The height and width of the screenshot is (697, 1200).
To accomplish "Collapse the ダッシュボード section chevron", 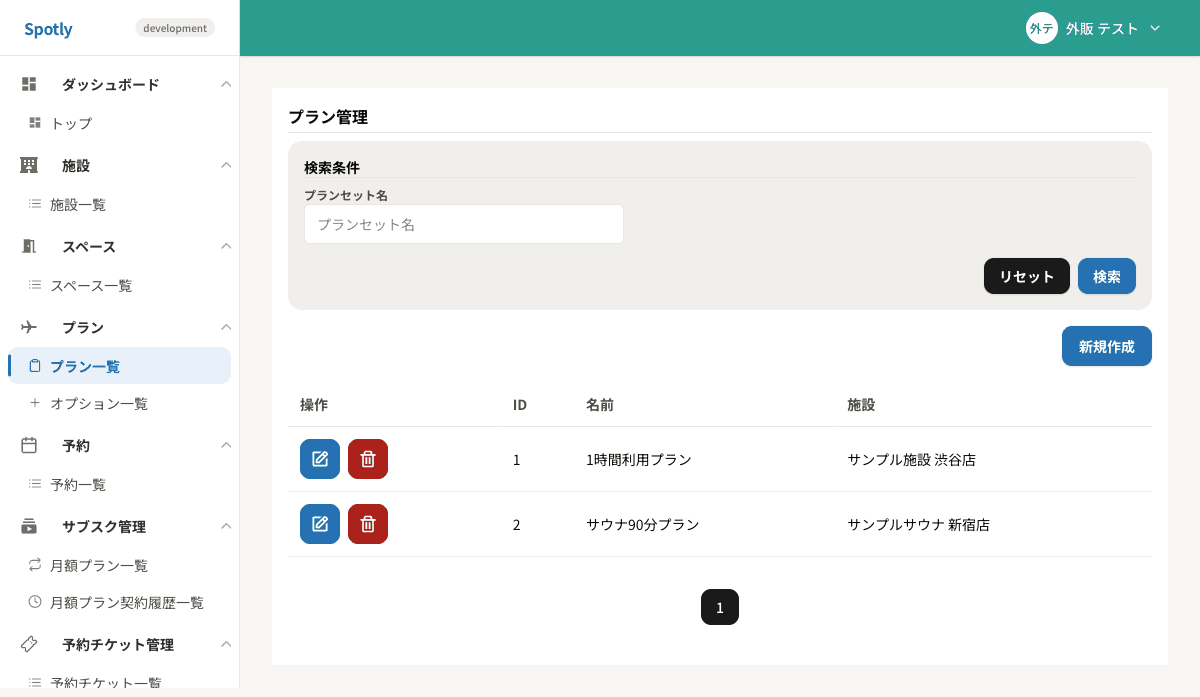I will pyautogui.click(x=226, y=84).
